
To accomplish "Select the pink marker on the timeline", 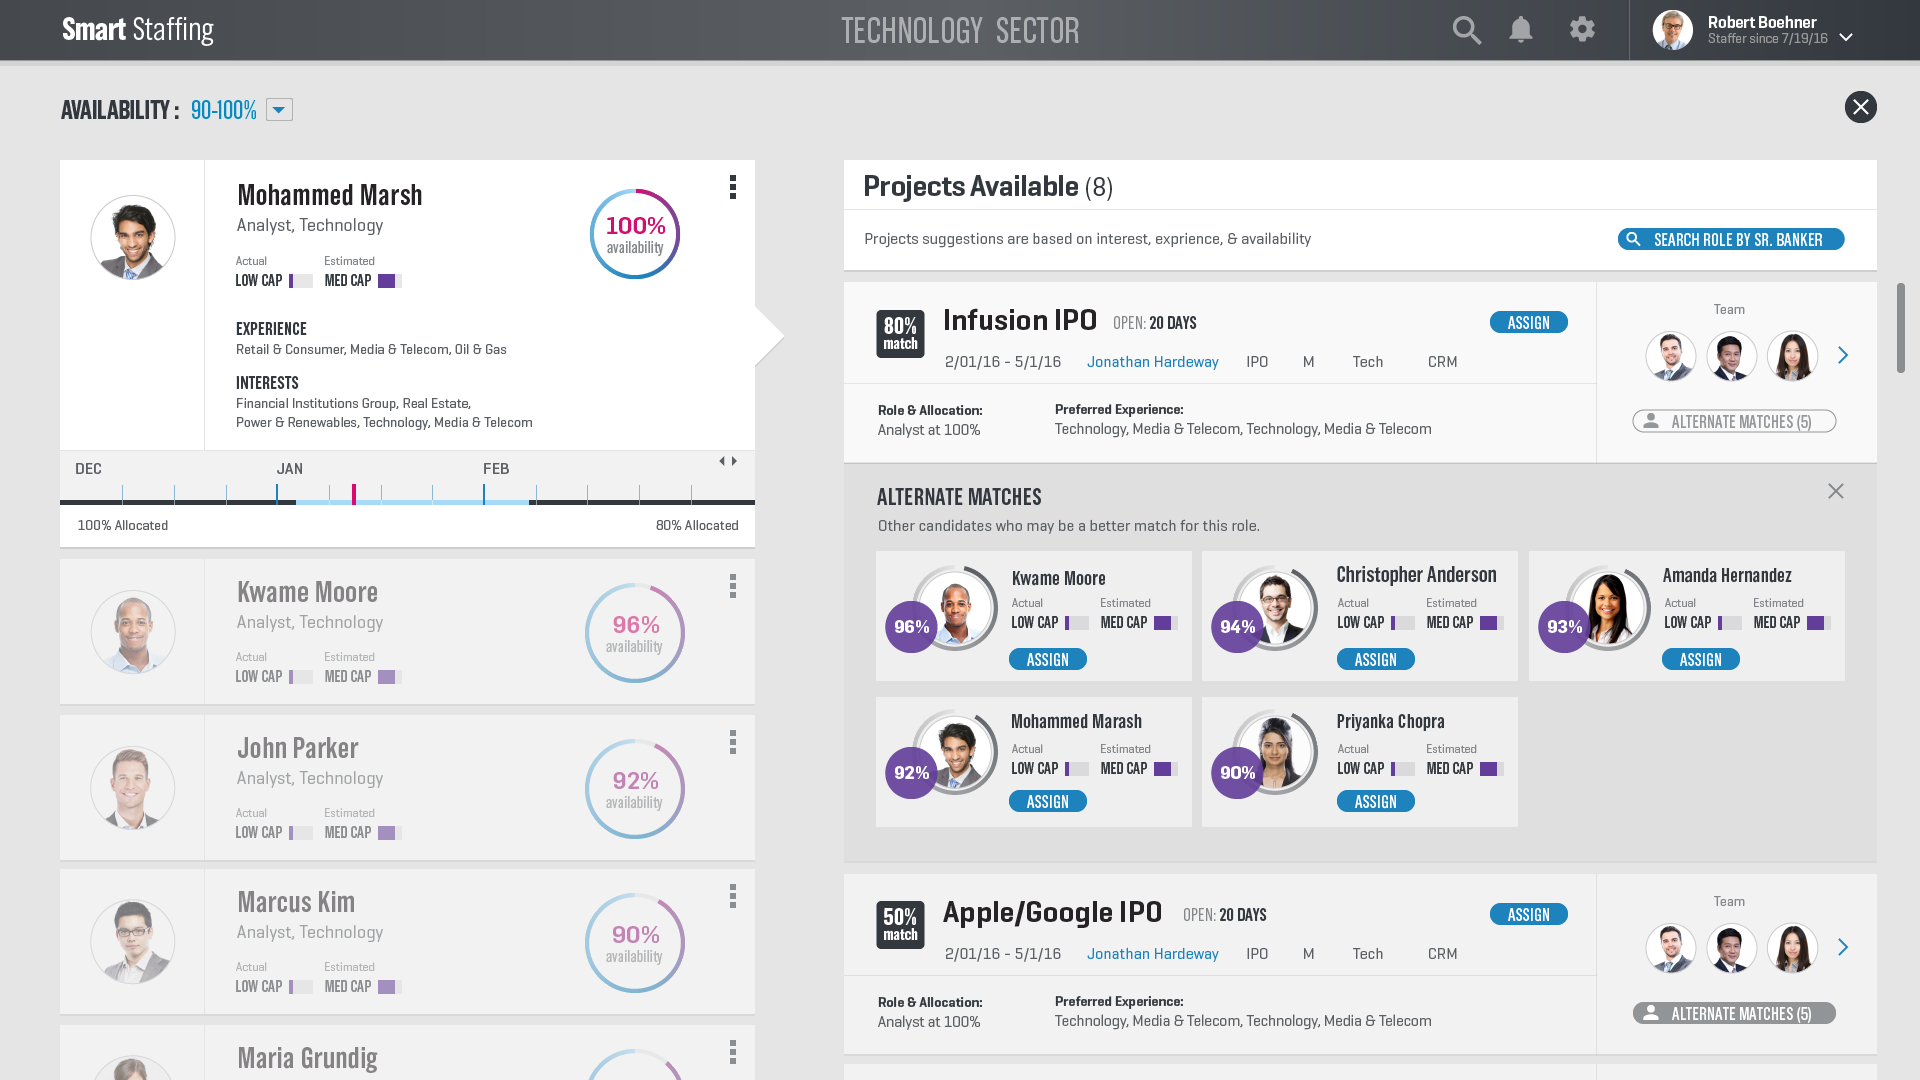I will (353, 494).
